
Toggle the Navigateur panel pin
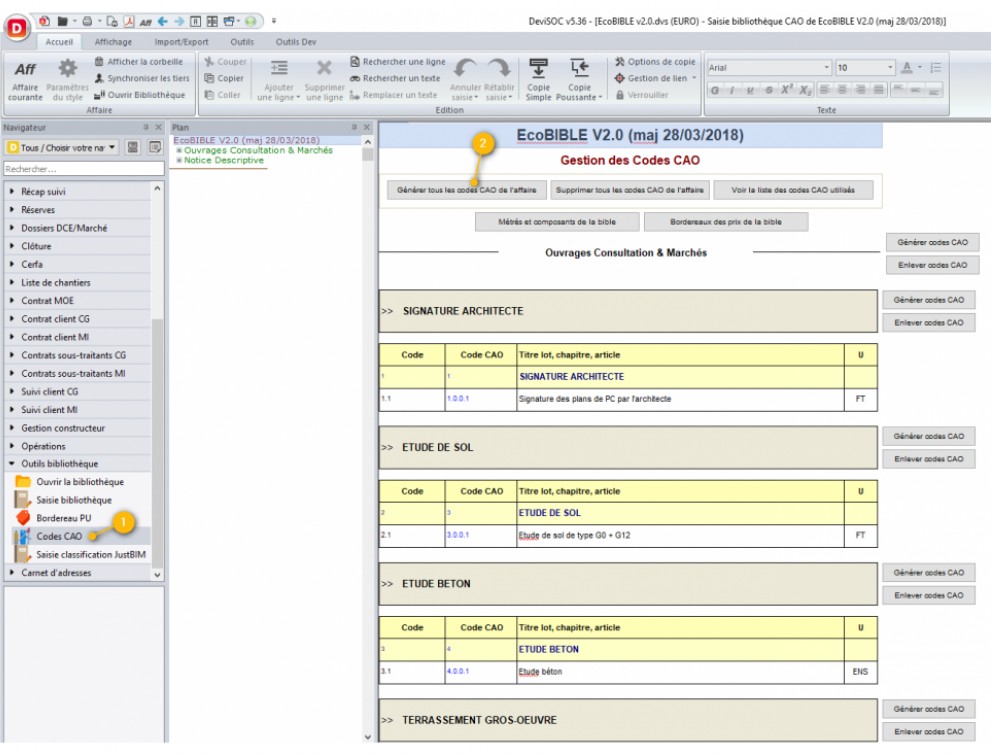pyautogui.click(x=146, y=127)
